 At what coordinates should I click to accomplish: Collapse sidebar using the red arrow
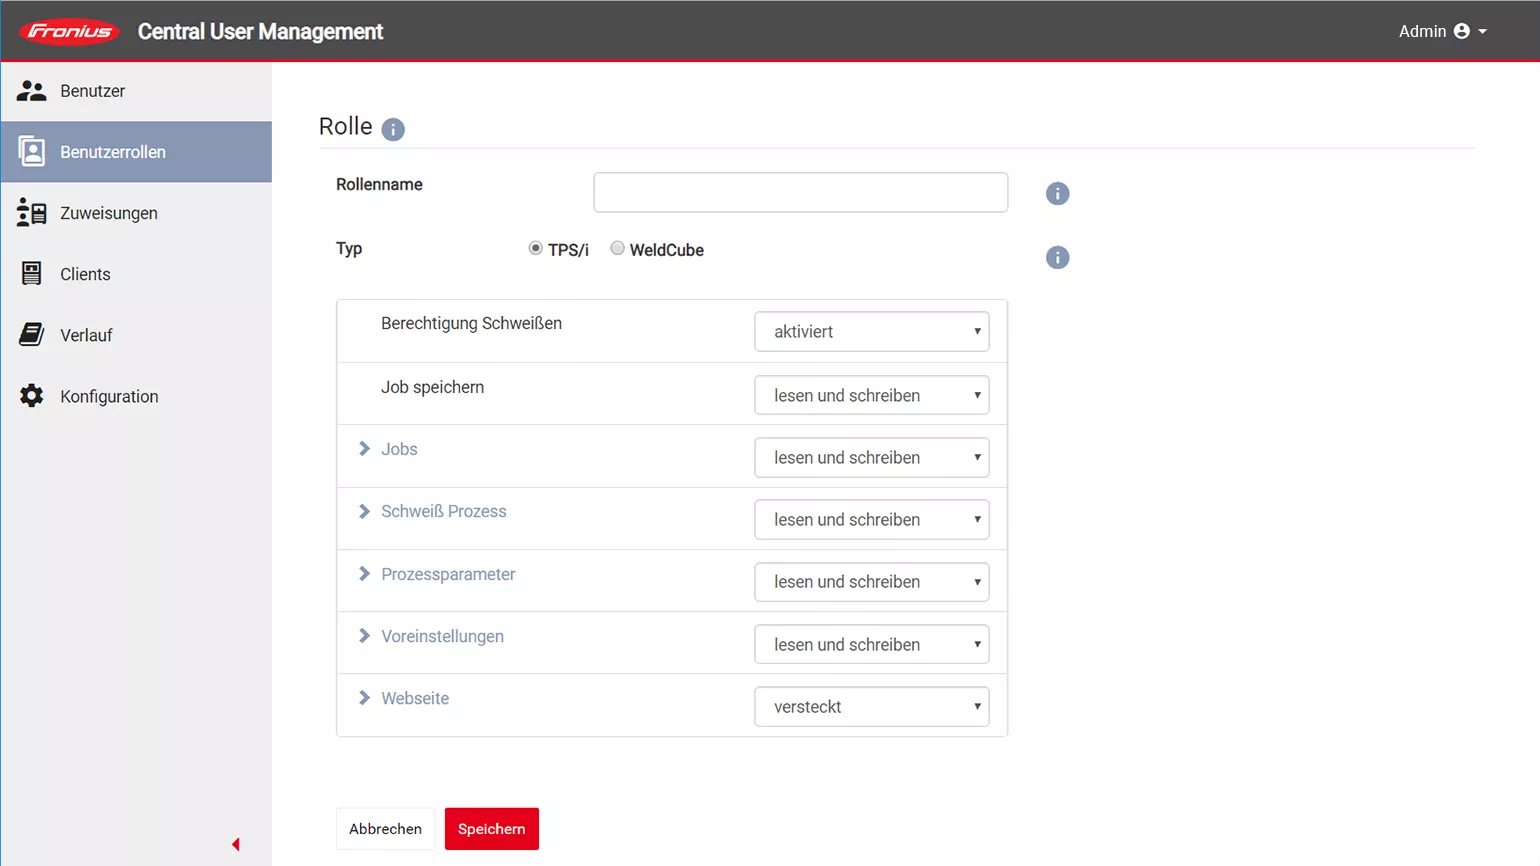pyautogui.click(x=236, y=845)
